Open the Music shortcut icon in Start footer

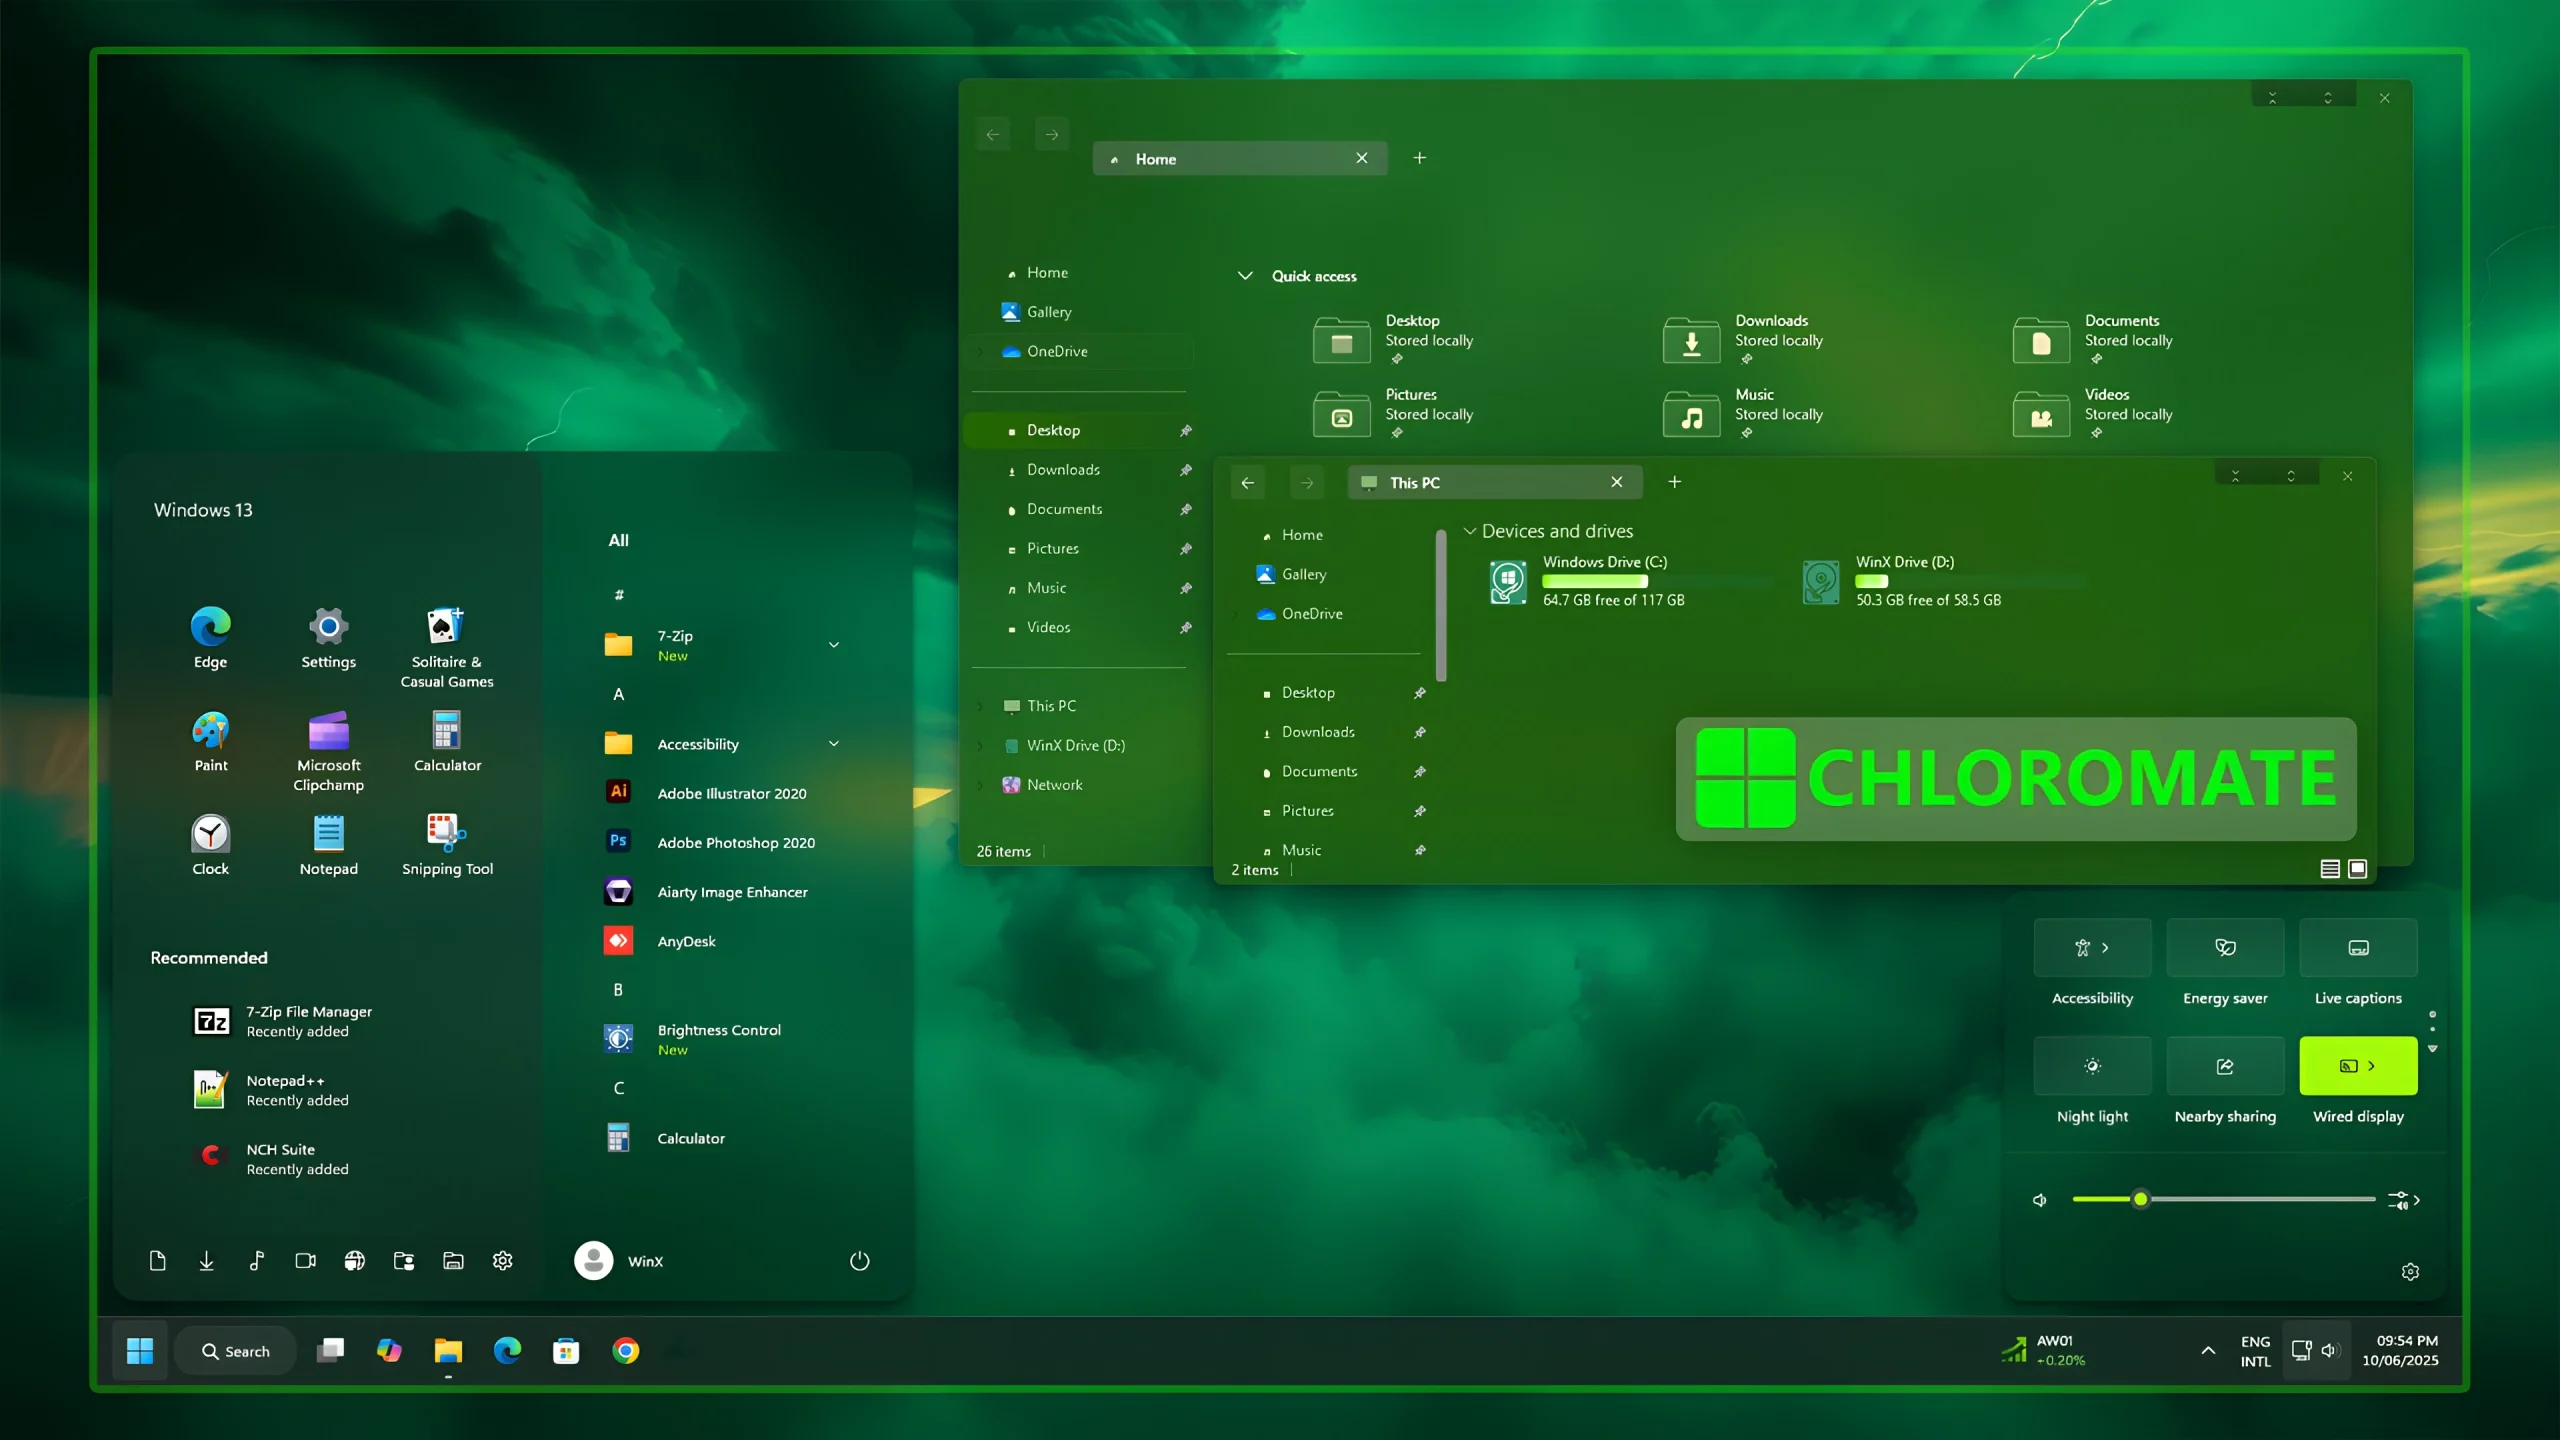[x=256, y=1261]
